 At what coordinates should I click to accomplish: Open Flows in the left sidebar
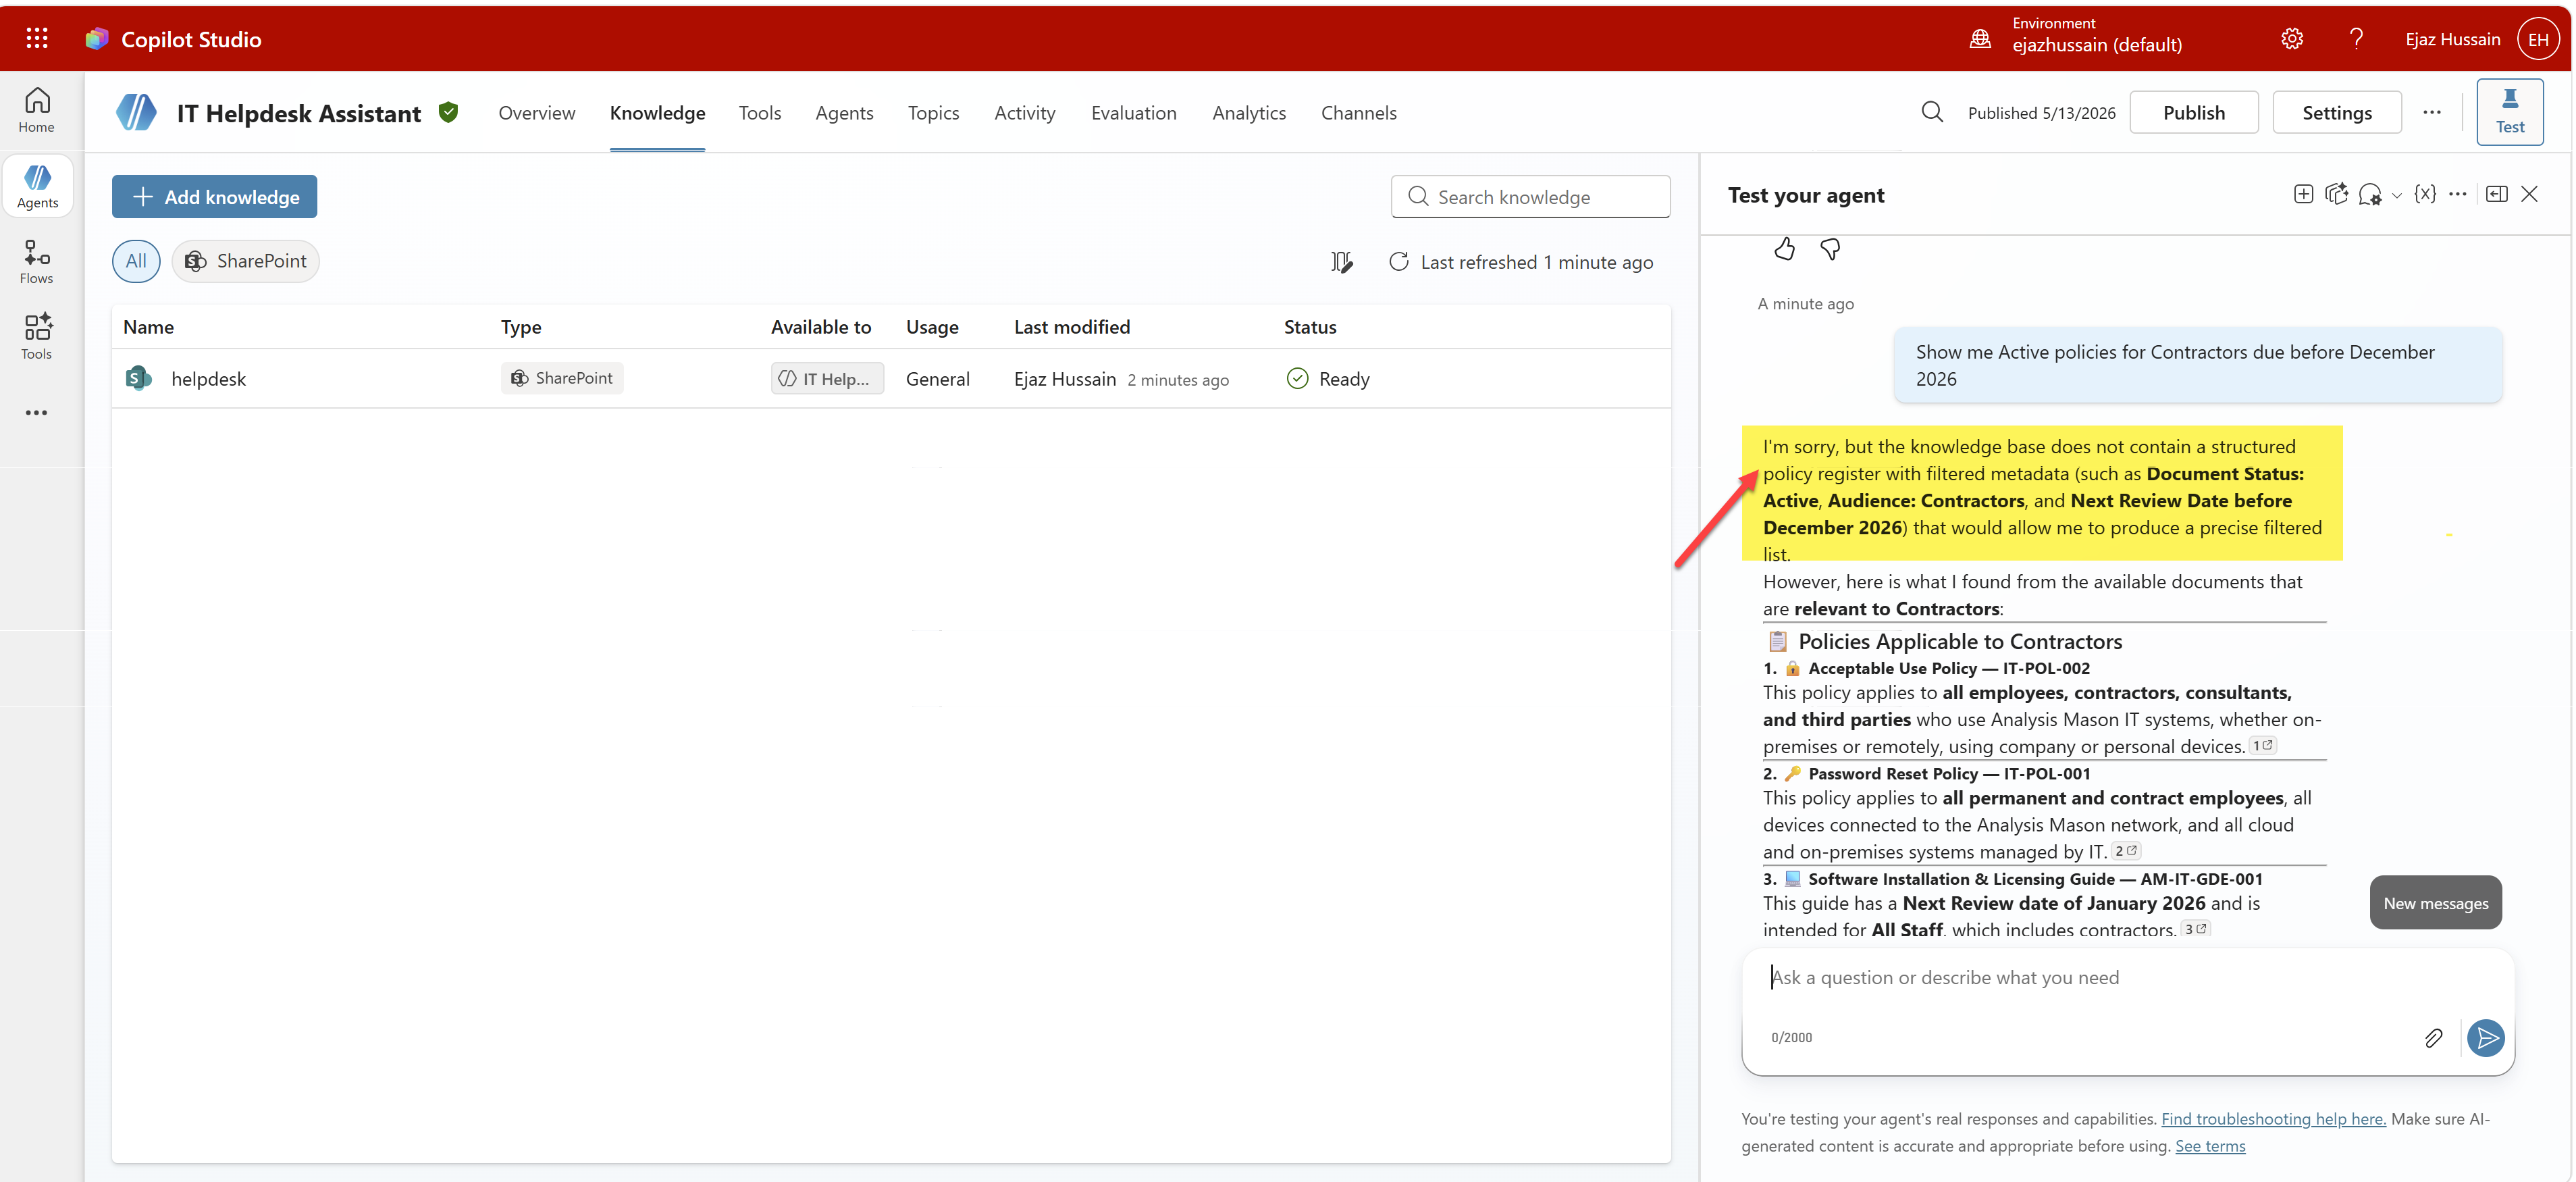tap(37, 262)
